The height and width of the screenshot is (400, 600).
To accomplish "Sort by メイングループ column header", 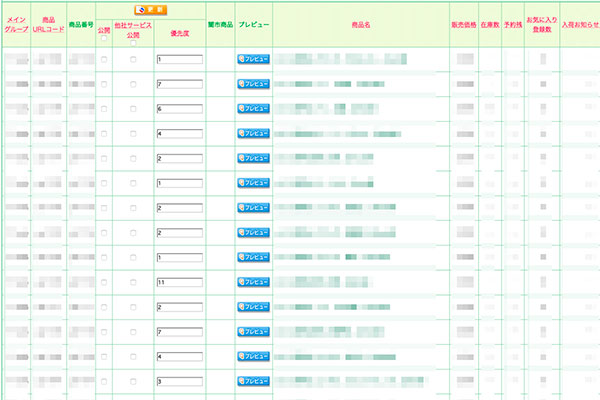I will (x=16, y=24).
